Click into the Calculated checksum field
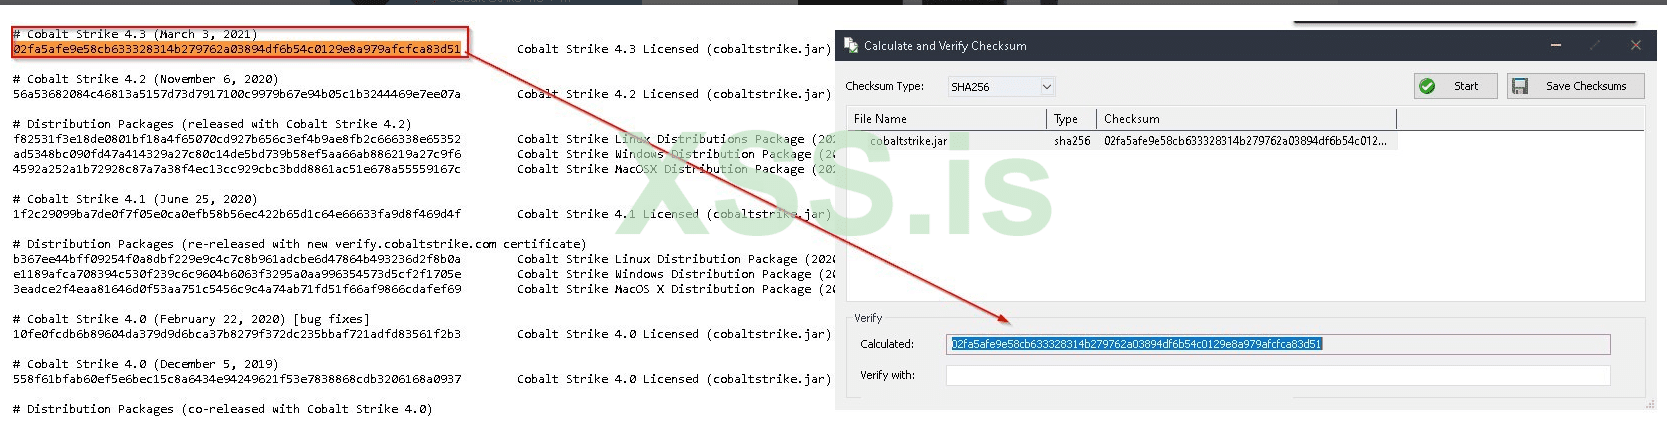The width and height of the screenshot is (1667, 431). (1278, 344)
